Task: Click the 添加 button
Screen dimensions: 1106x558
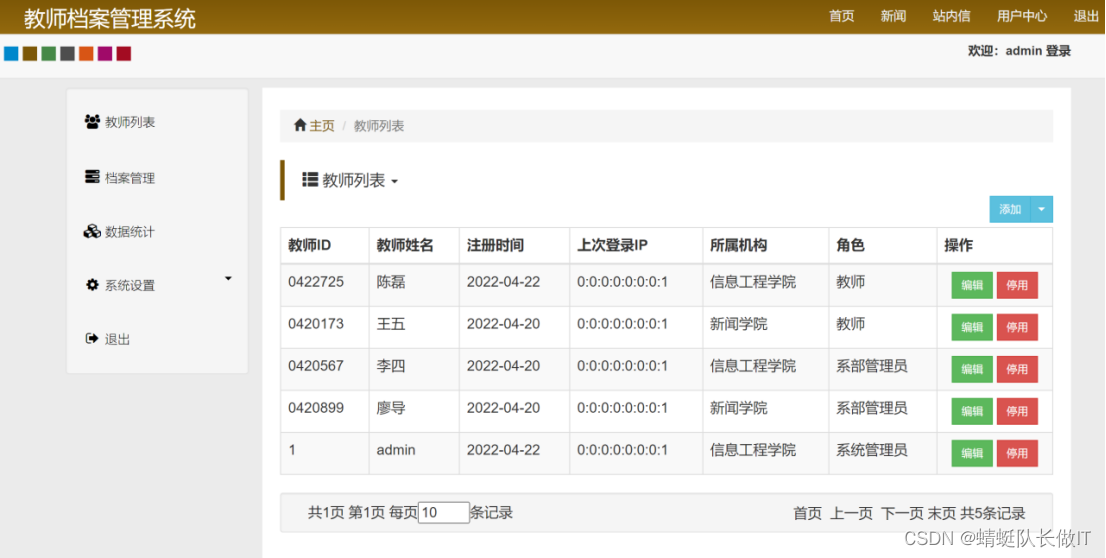Action: coord(1010,210)
